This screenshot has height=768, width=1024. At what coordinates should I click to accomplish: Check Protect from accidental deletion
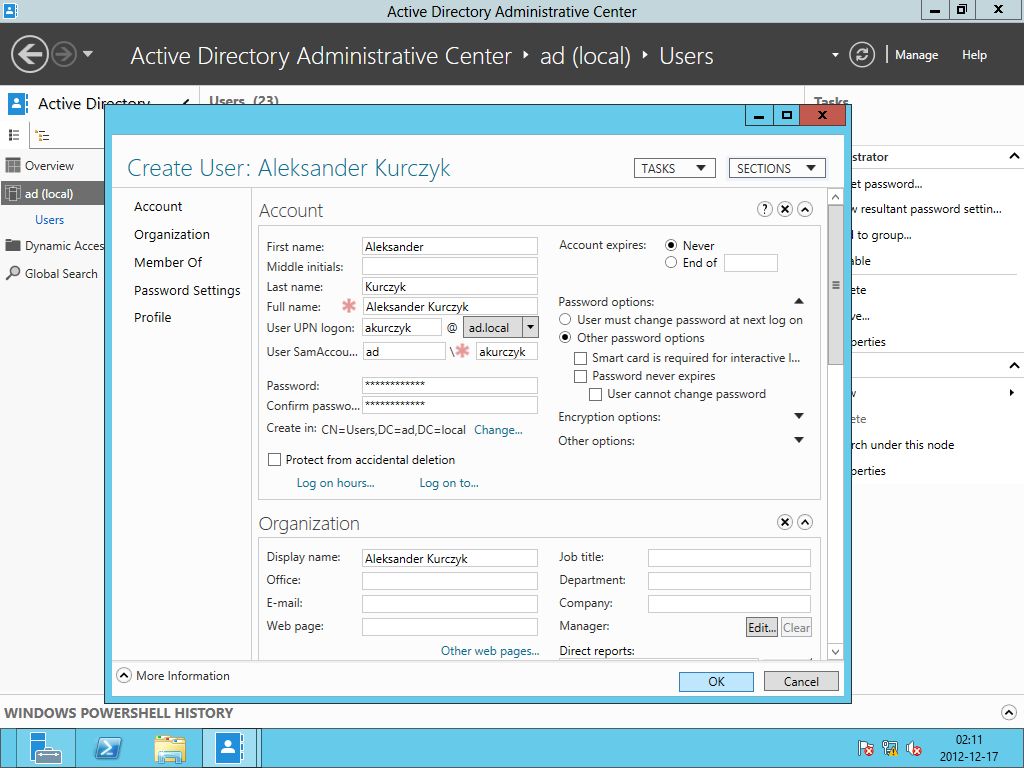tap(274, 460)
